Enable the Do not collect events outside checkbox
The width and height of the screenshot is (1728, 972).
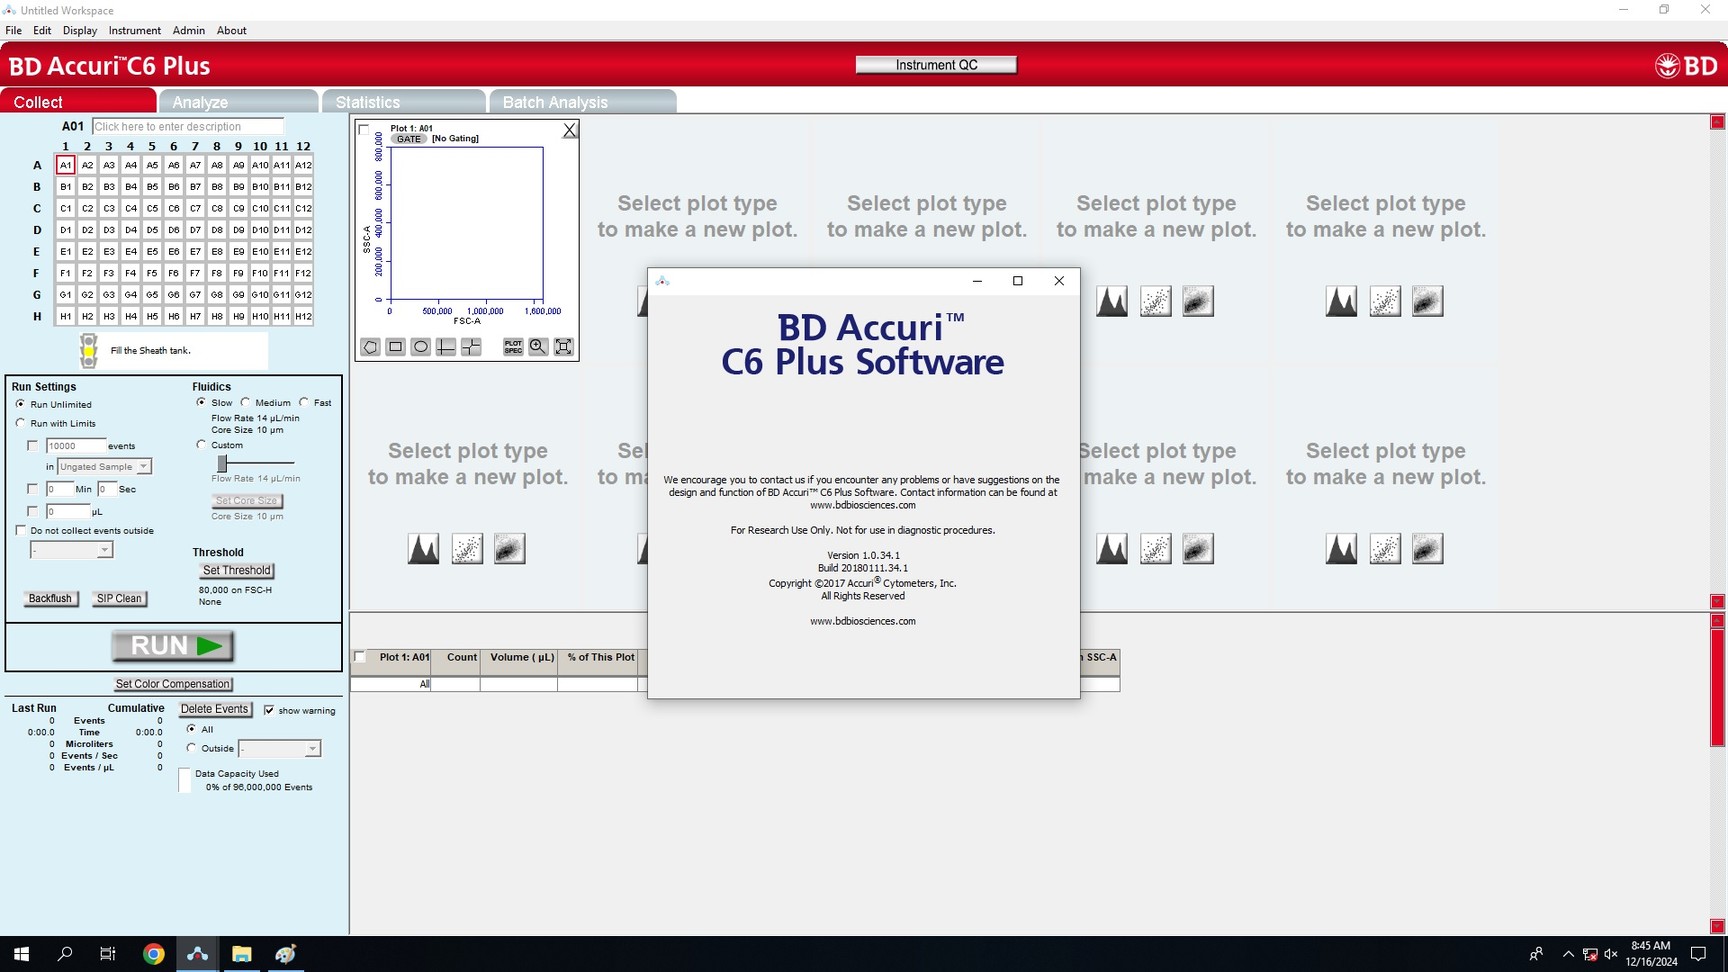21,530
